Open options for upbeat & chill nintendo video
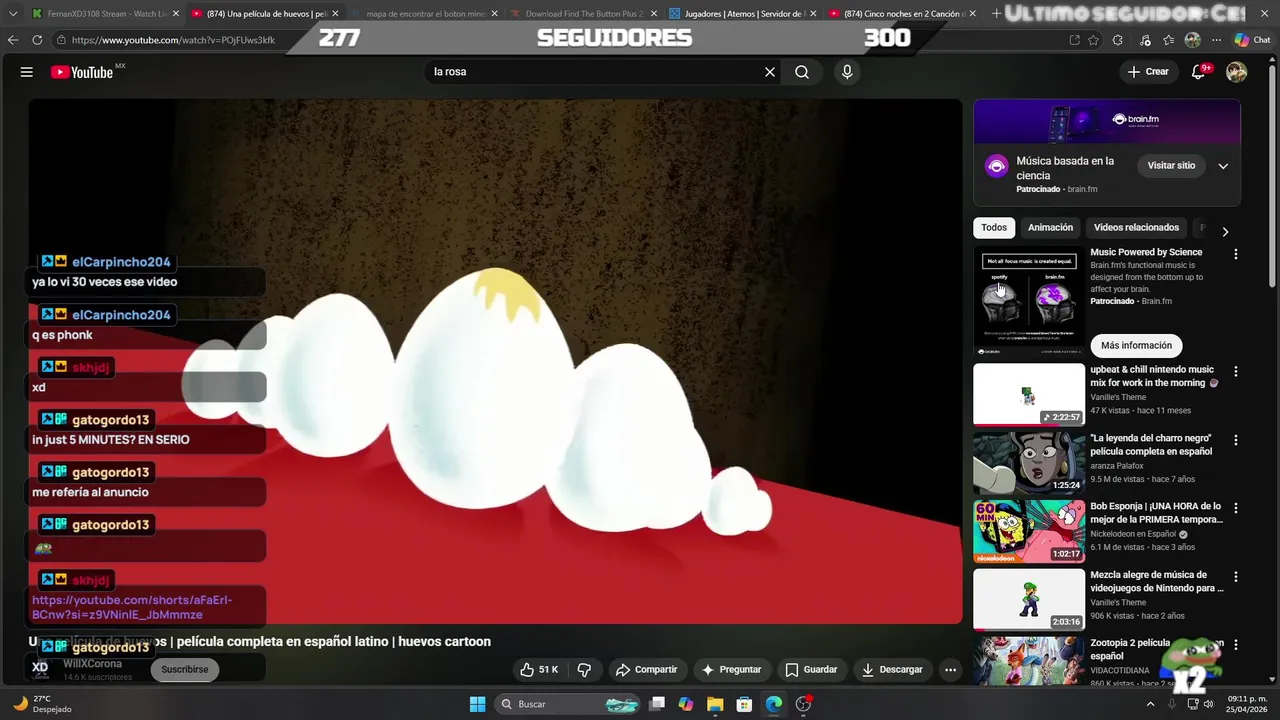This screenshot has width=1280, height=720. click(x=1236, y=371)
